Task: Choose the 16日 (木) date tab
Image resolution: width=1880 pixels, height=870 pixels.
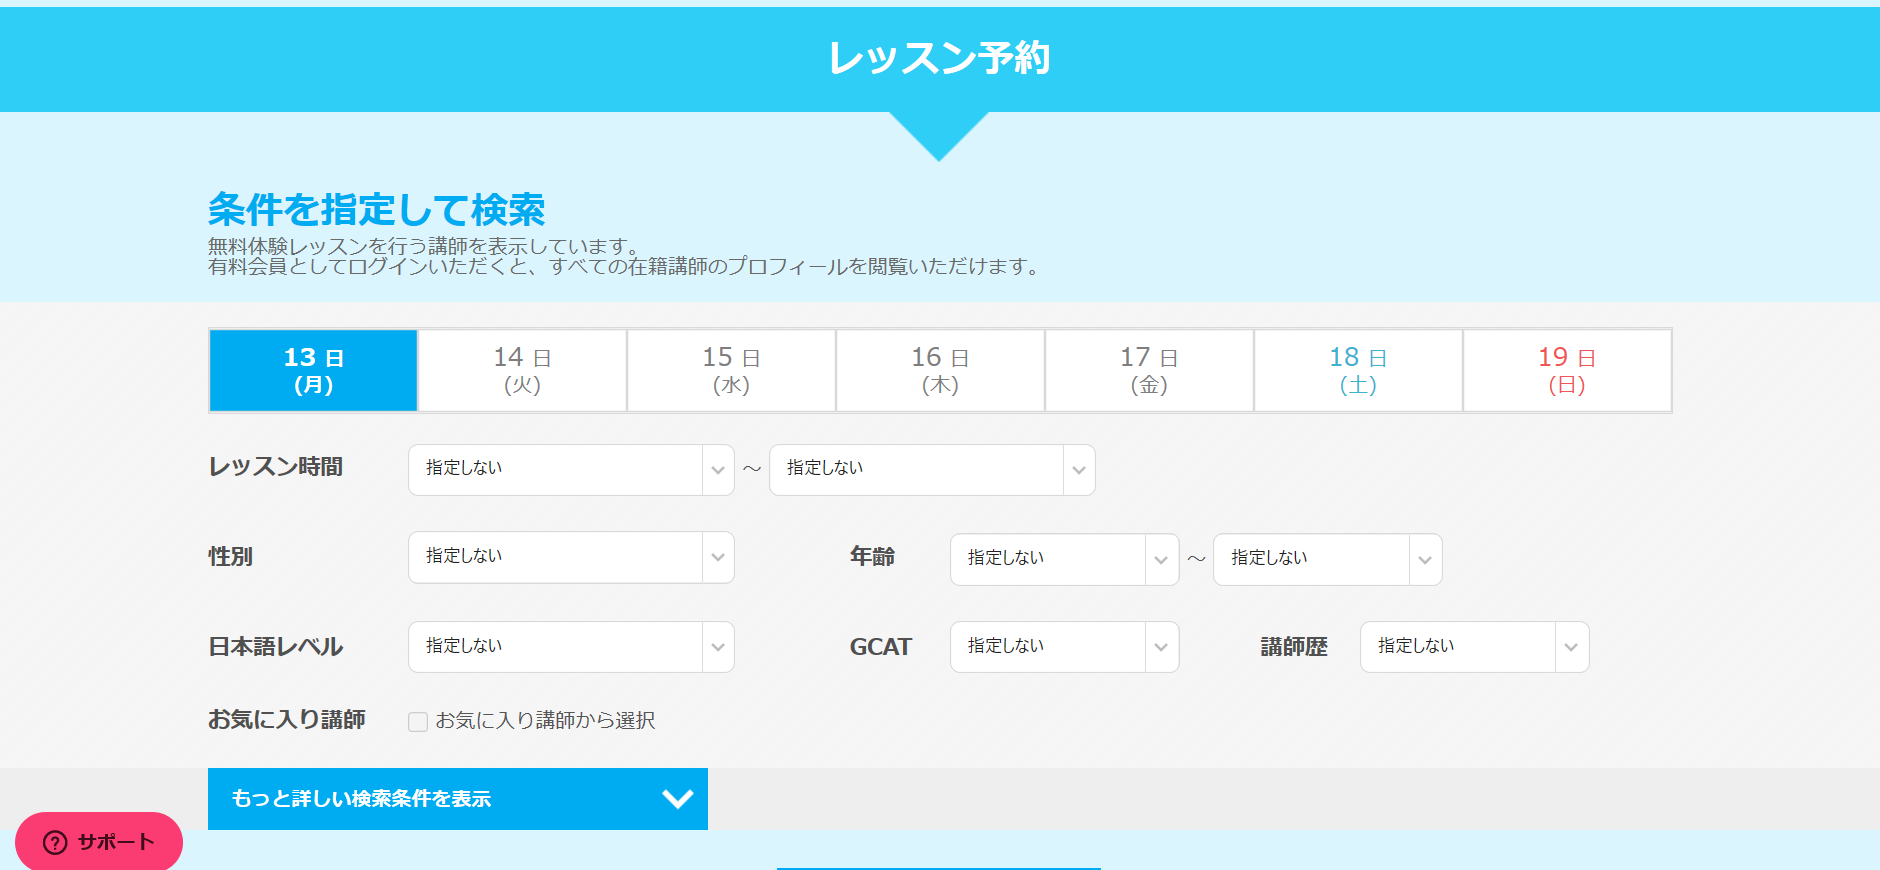Action: tap(940, 370)
